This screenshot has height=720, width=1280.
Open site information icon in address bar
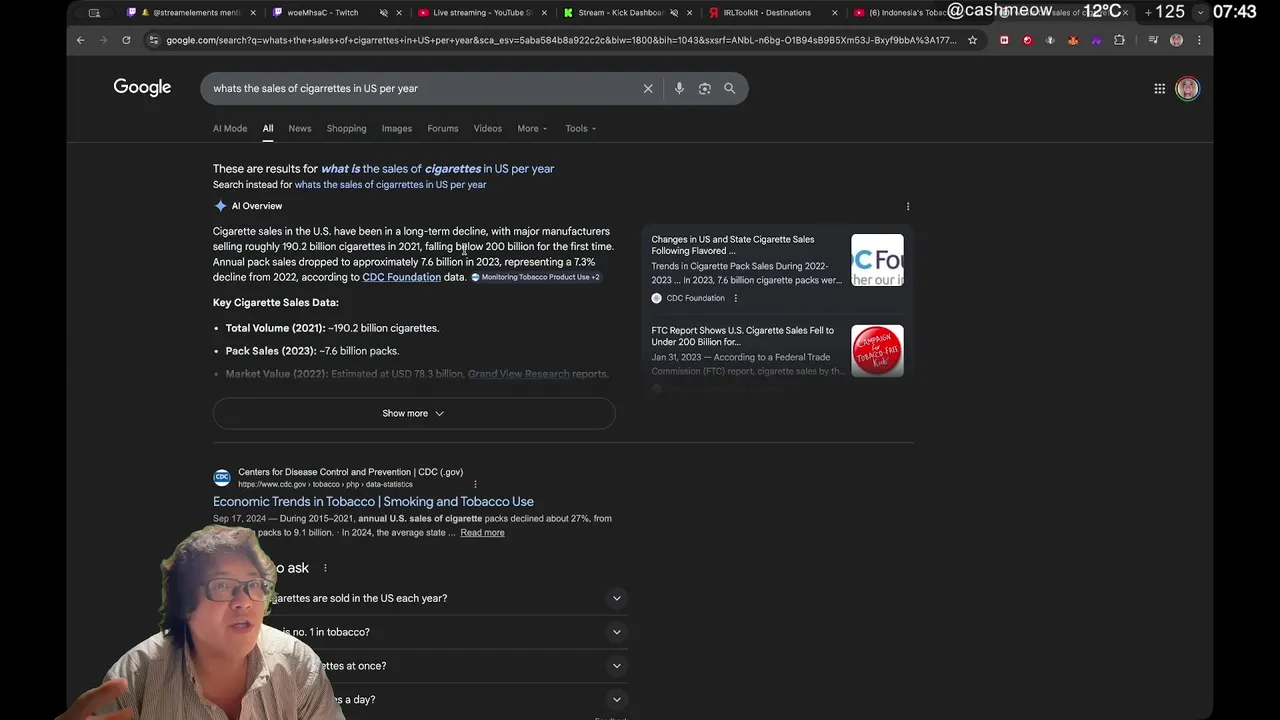[x=153, y=40]
